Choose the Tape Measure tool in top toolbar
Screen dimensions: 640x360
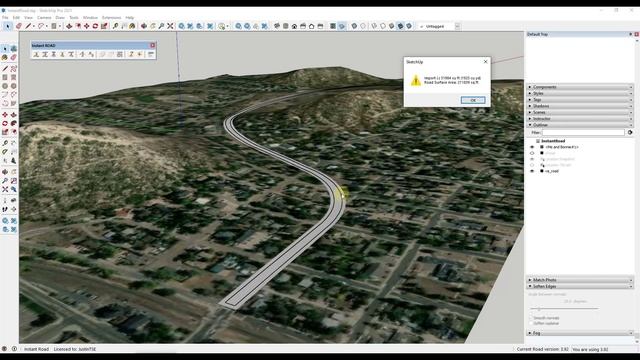[116, 26]
